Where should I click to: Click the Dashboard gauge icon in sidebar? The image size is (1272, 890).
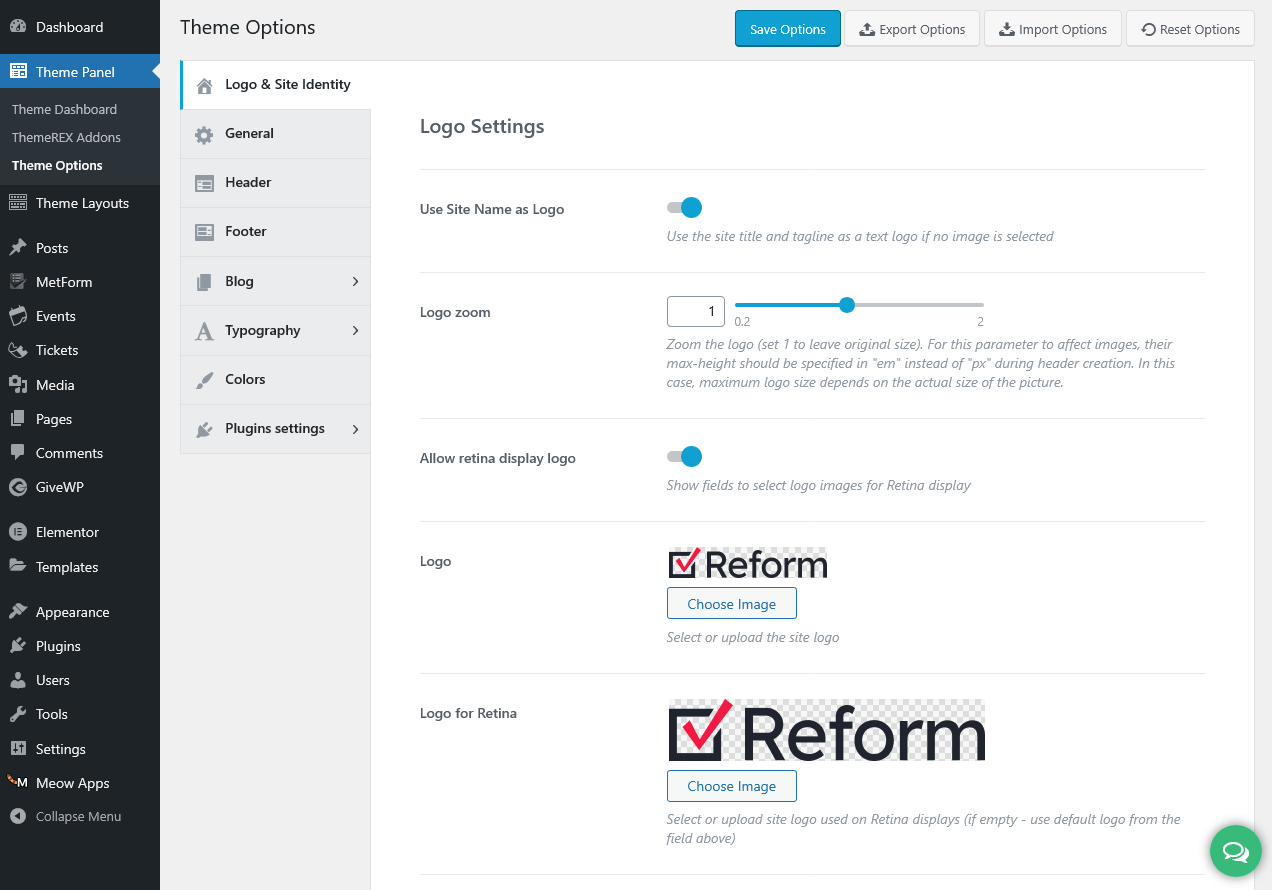(x=18, y=27)
